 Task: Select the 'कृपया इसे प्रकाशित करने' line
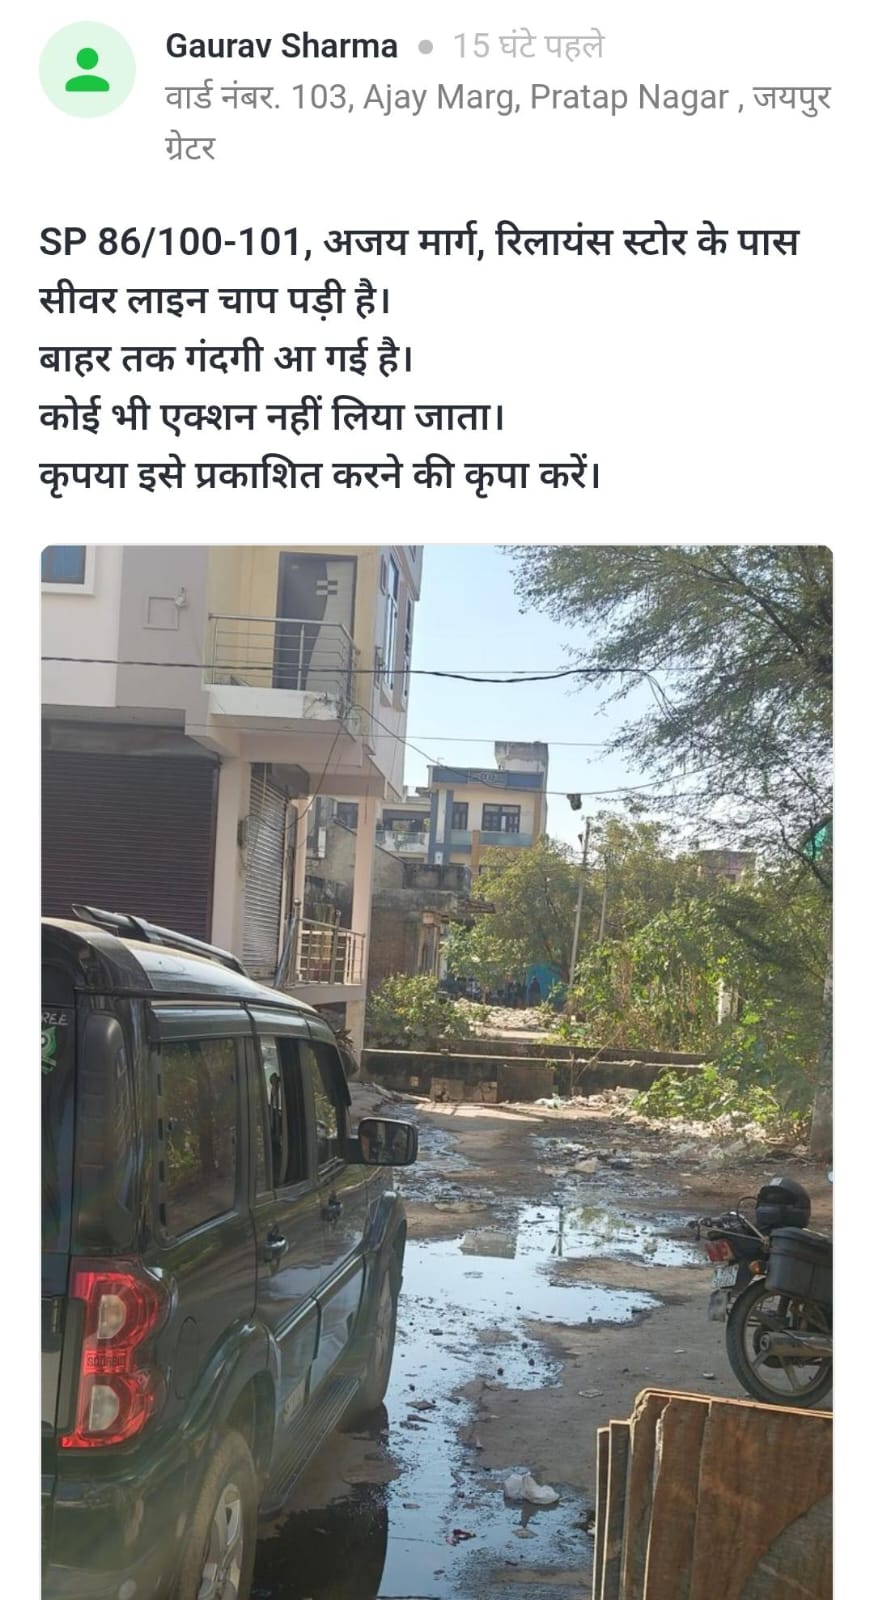tap(320, 473)
